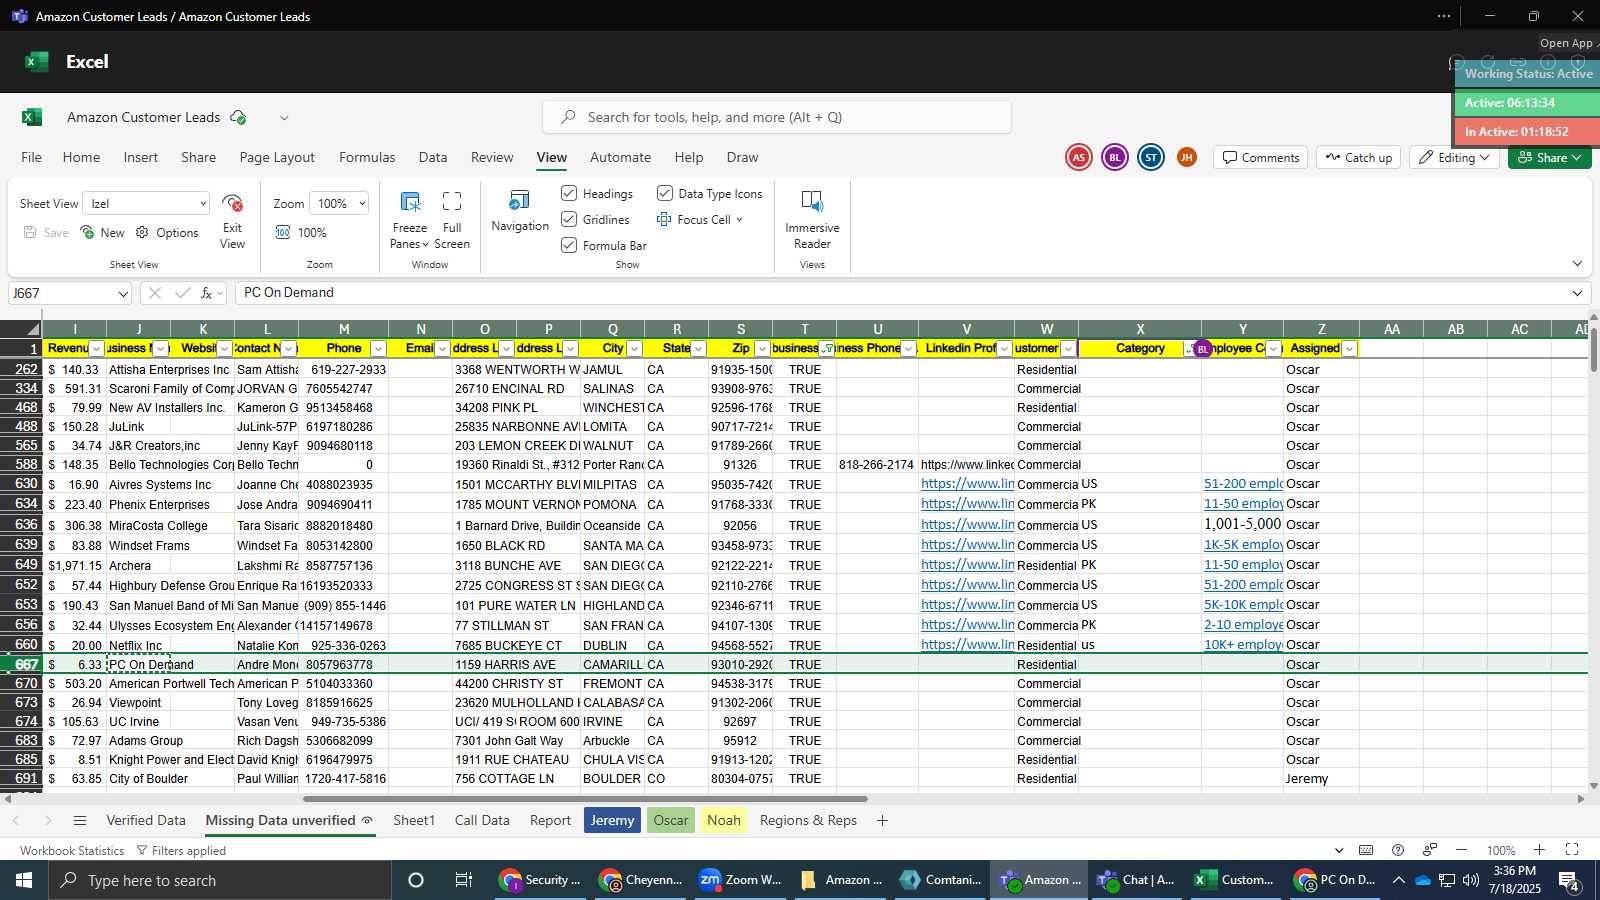Select row header 667
This screenshot has height=900, width=1600.
(x=21, y=665)
